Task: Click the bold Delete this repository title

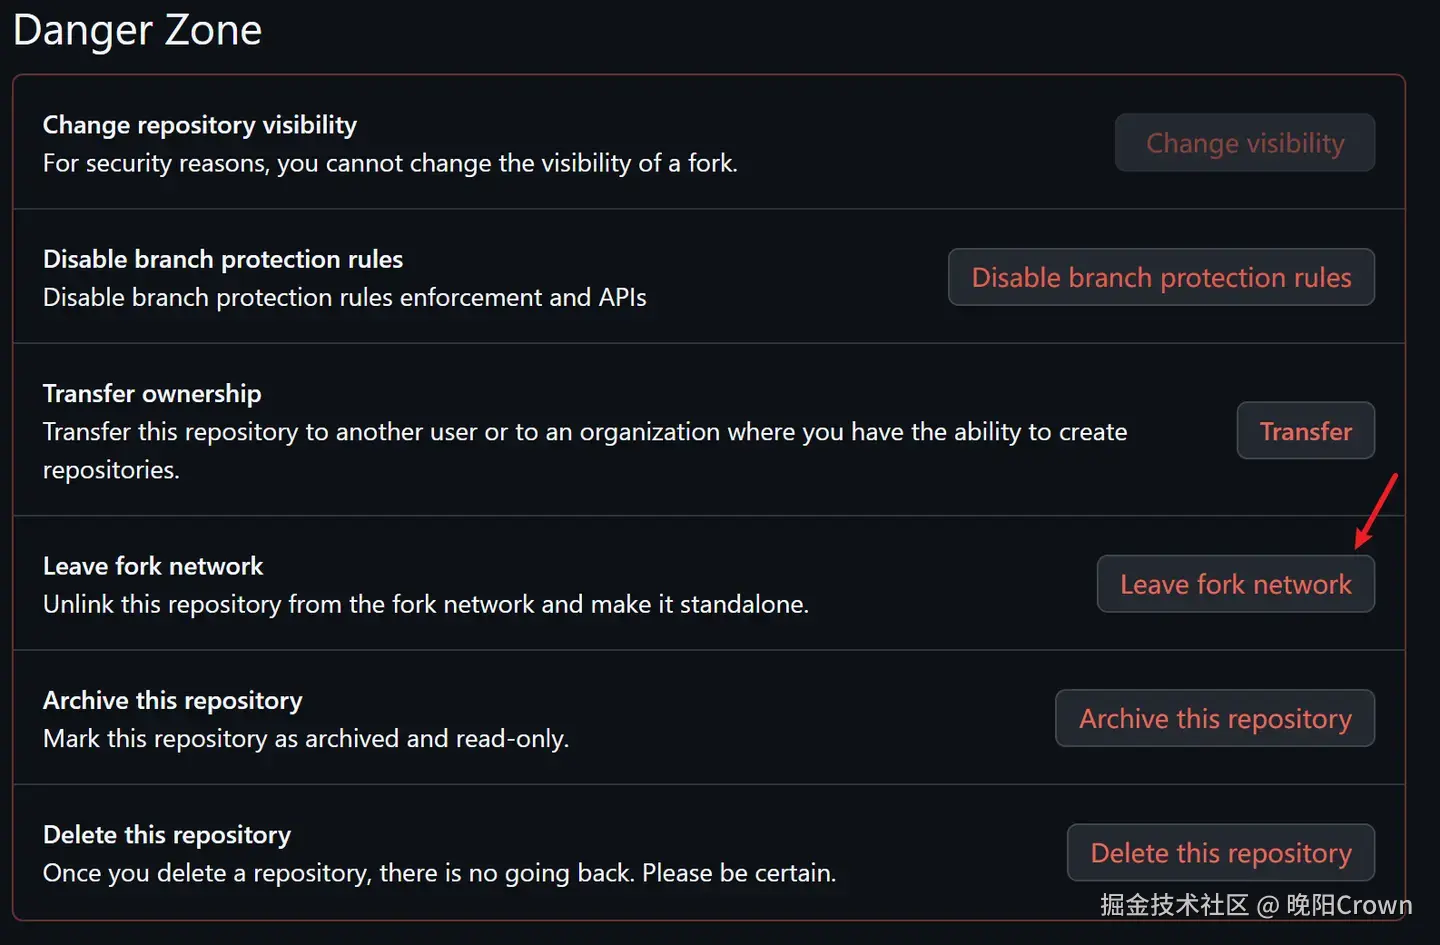Action: [x=166, y=834]
